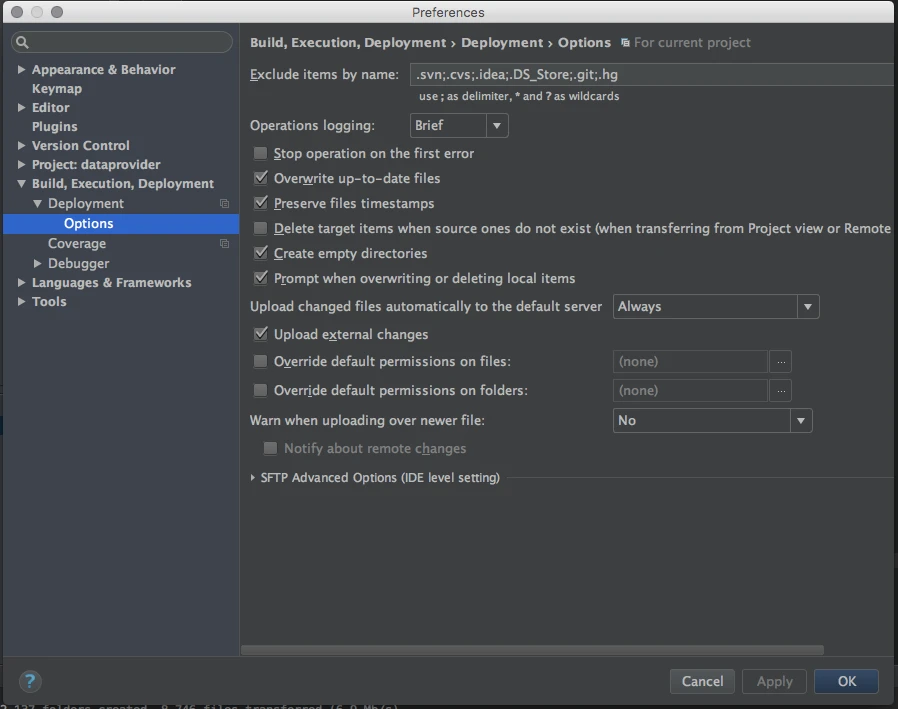
Task: Click the Apply button
Action: pos(774,682)
